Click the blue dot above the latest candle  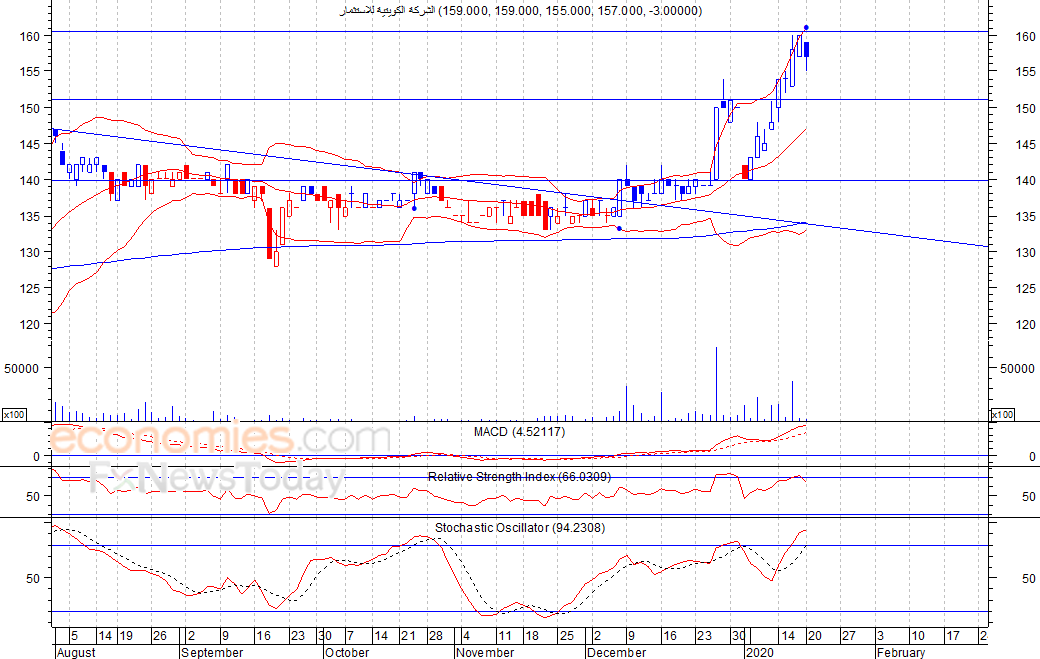point(806,27)
